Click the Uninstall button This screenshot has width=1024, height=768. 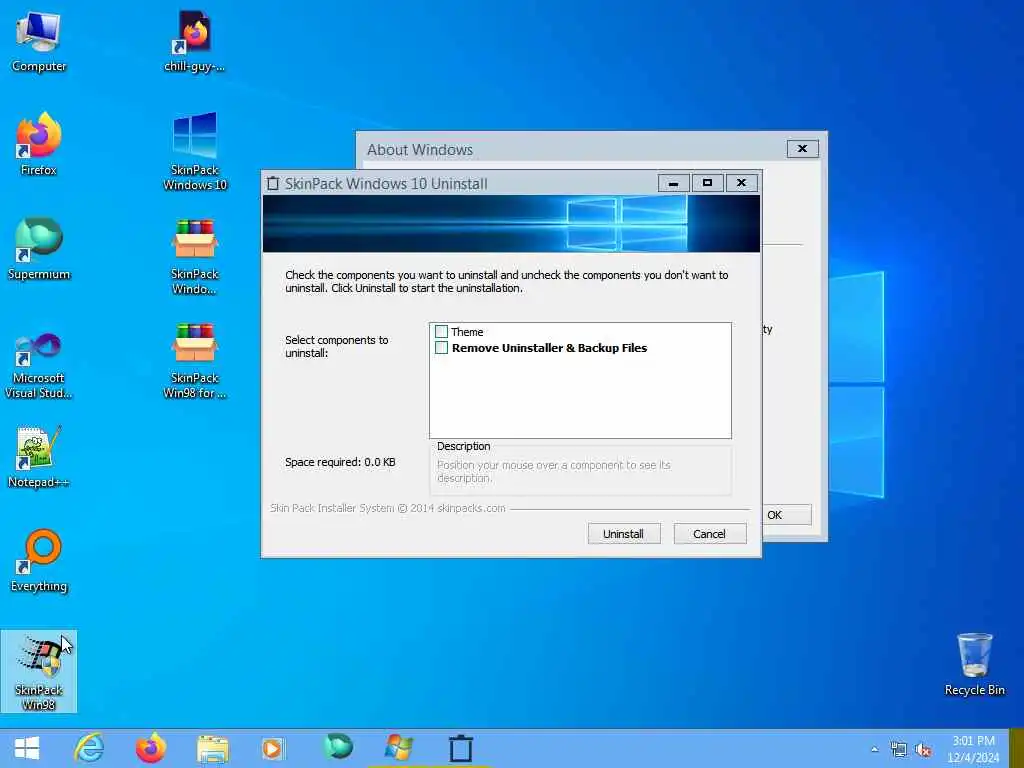624,534
